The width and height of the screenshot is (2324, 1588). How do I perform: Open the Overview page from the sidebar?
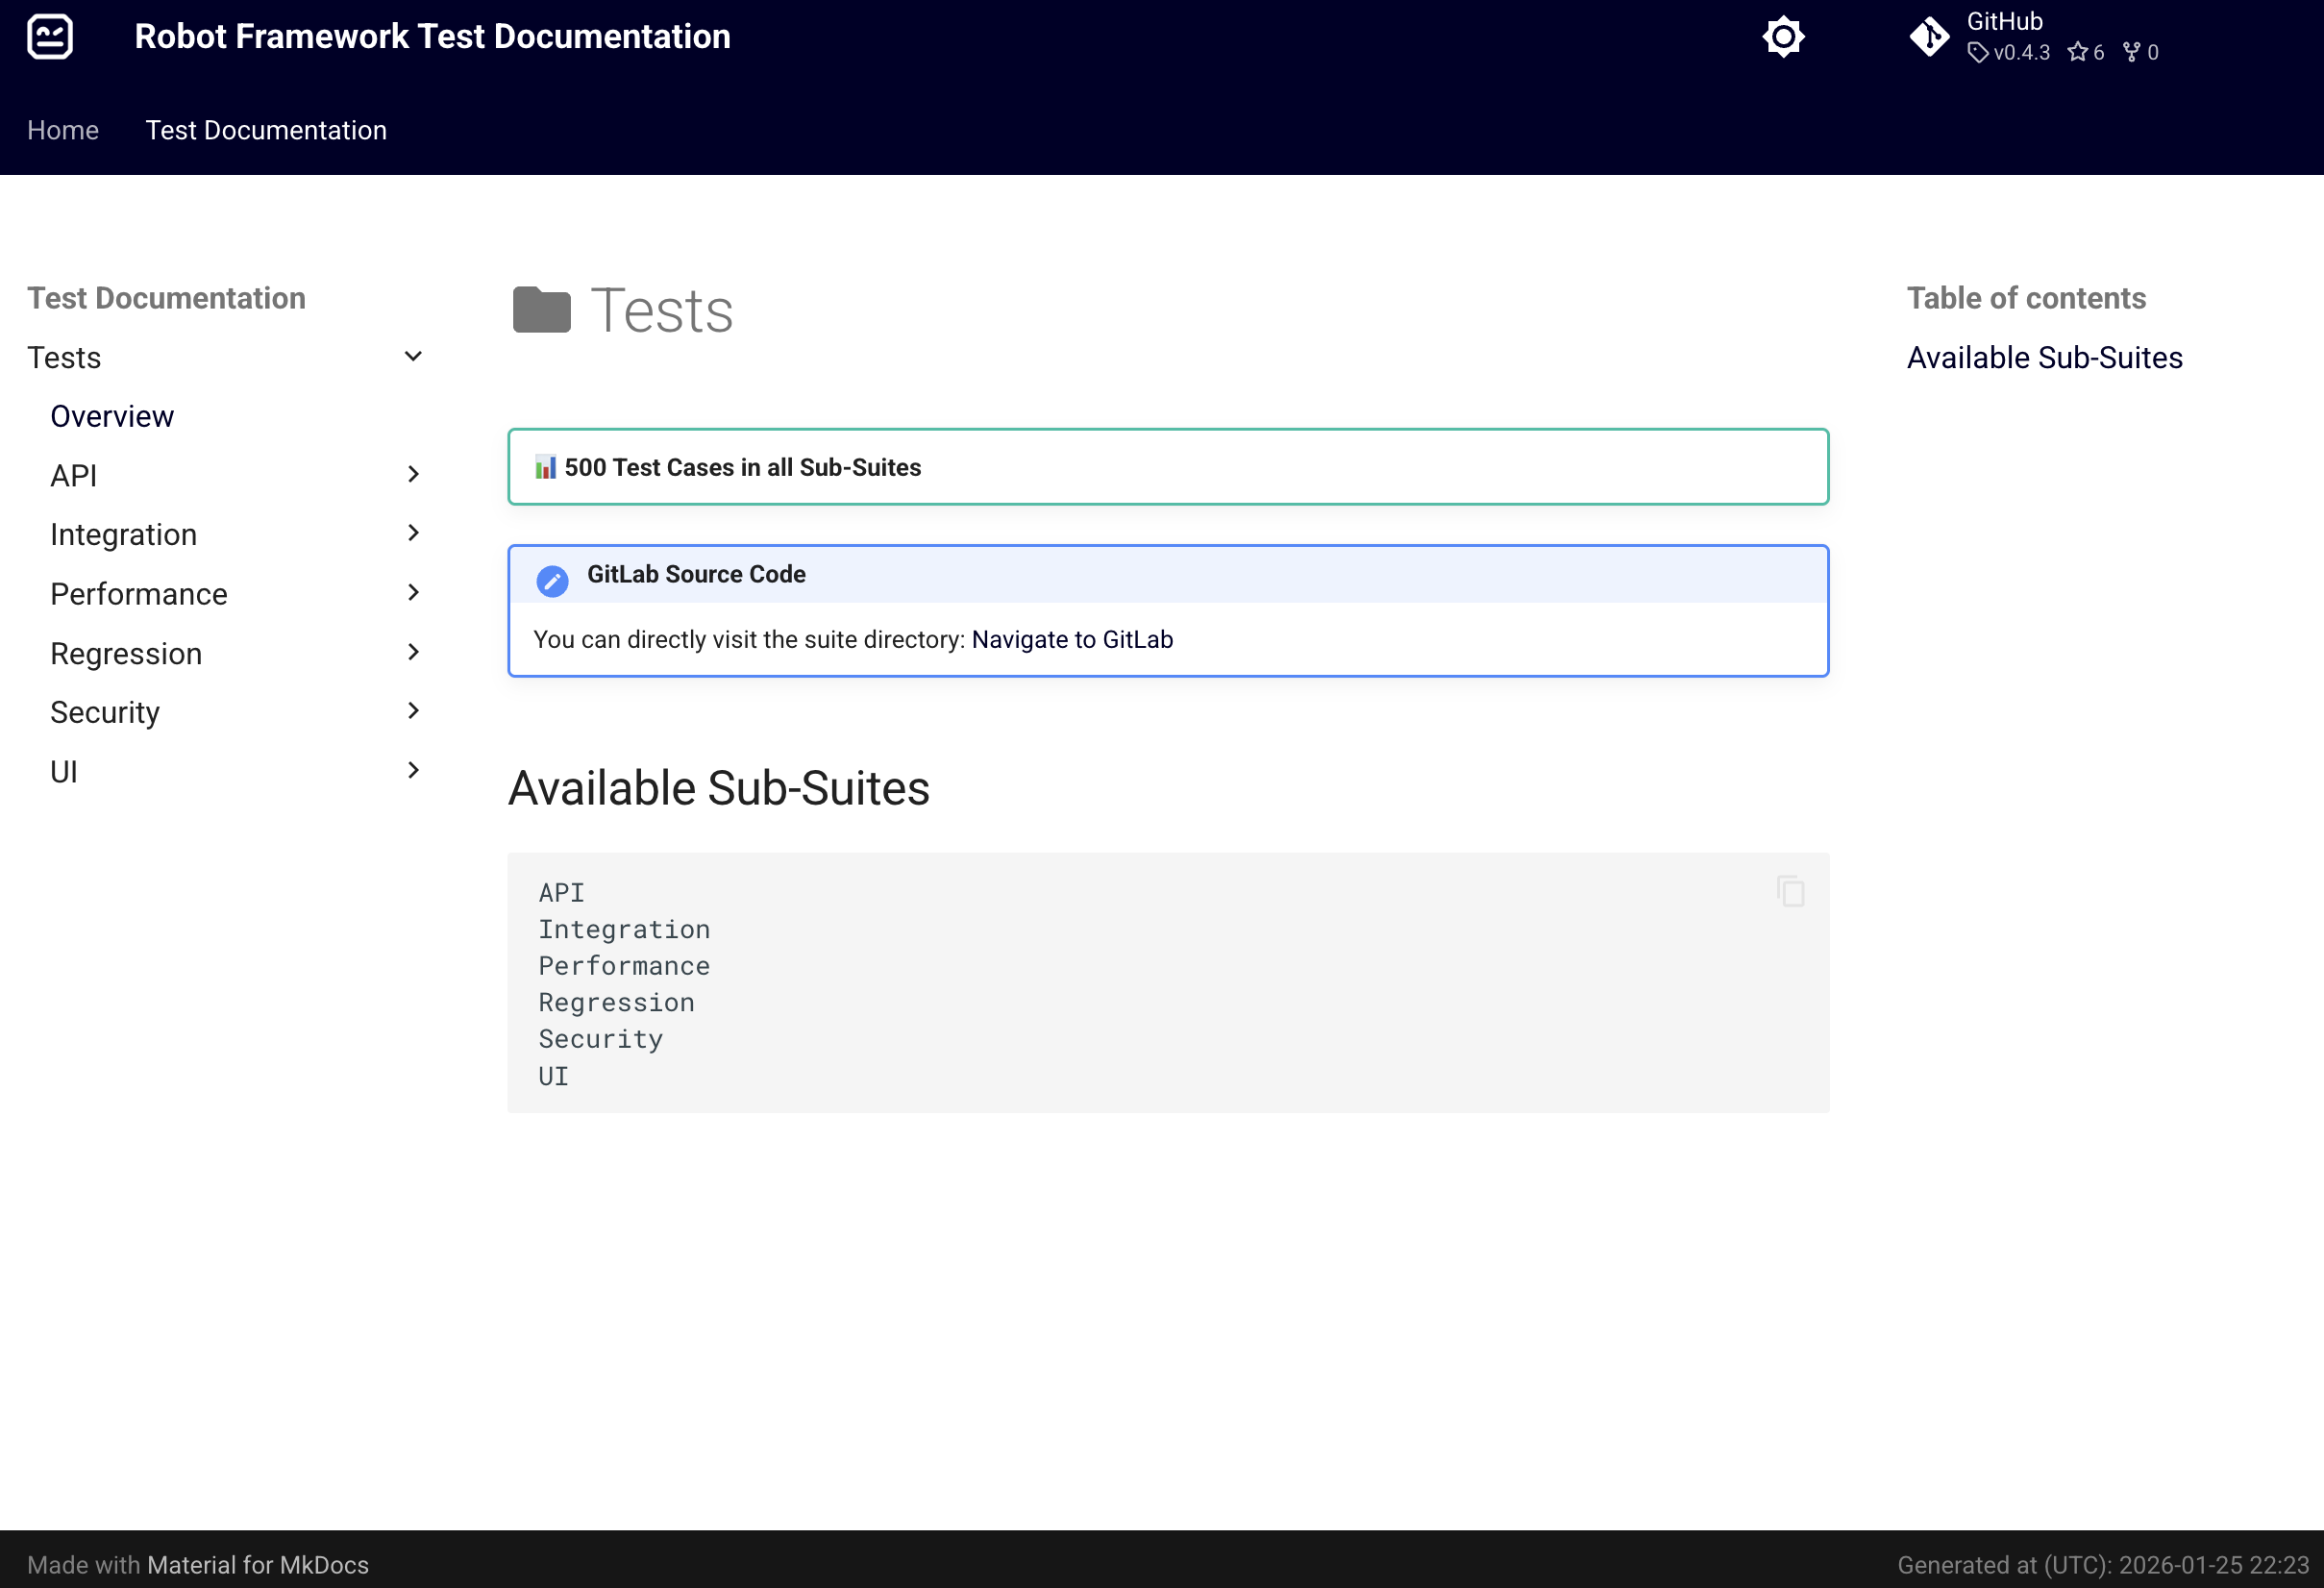pyautogui.click(x=112, y=415)
